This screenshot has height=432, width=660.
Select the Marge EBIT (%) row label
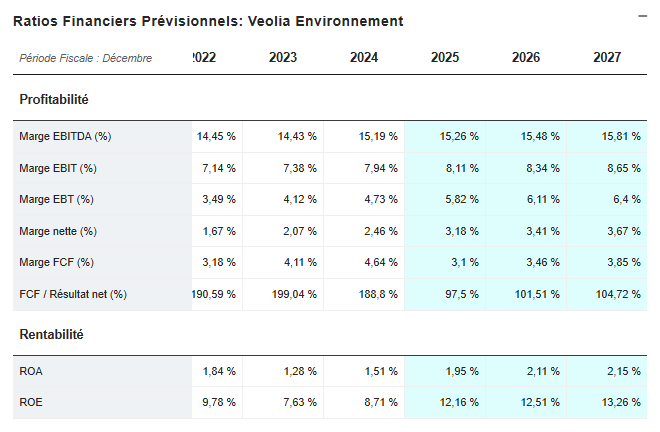point(58,168)
